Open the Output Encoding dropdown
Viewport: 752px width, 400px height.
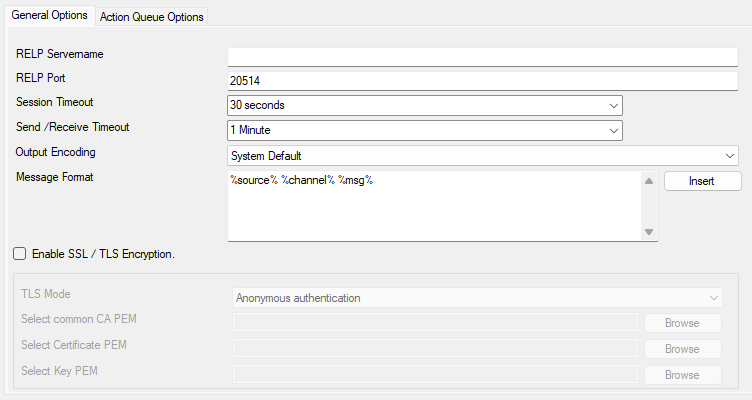click(482, 156)
